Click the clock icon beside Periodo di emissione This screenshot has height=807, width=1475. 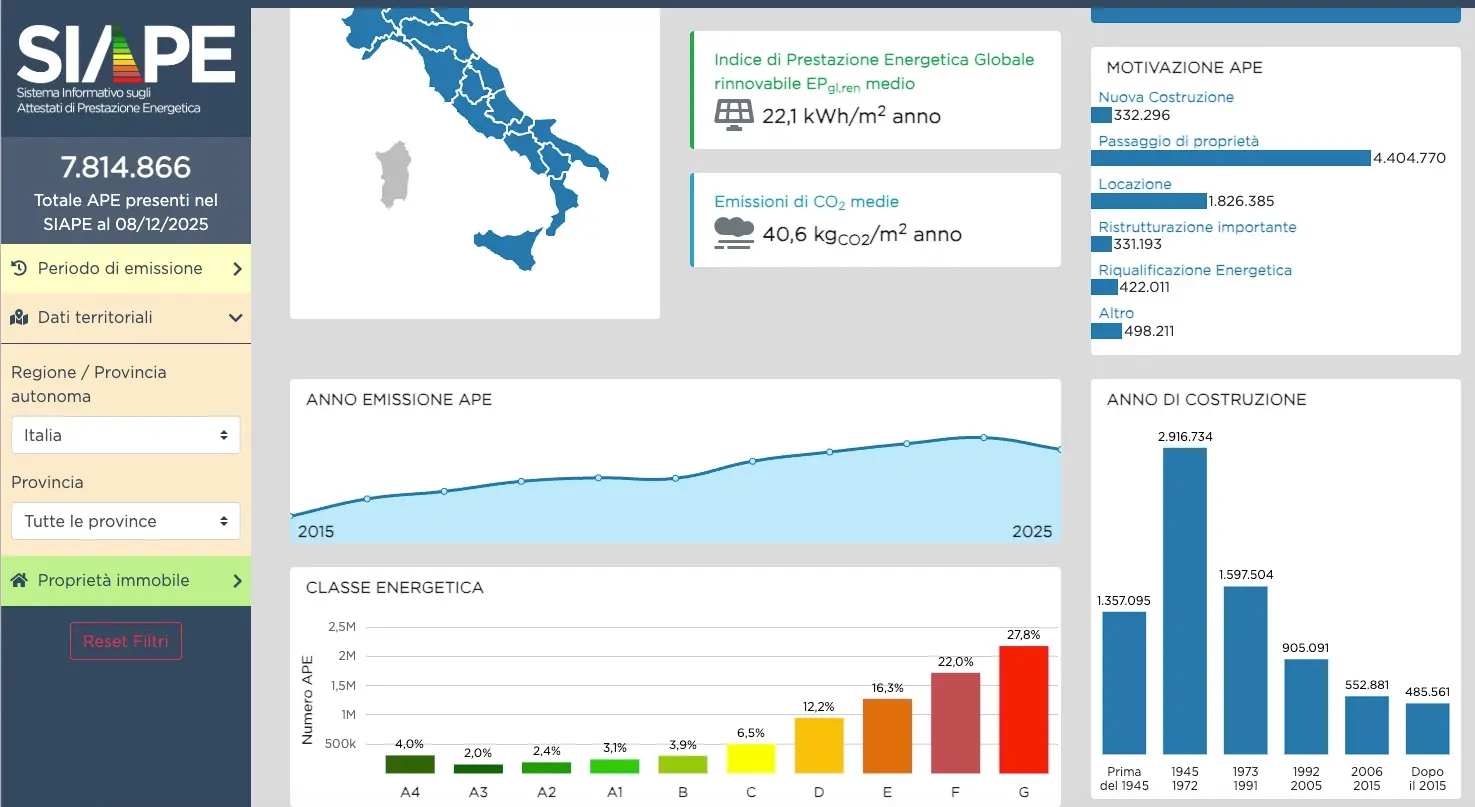[19, 268]
